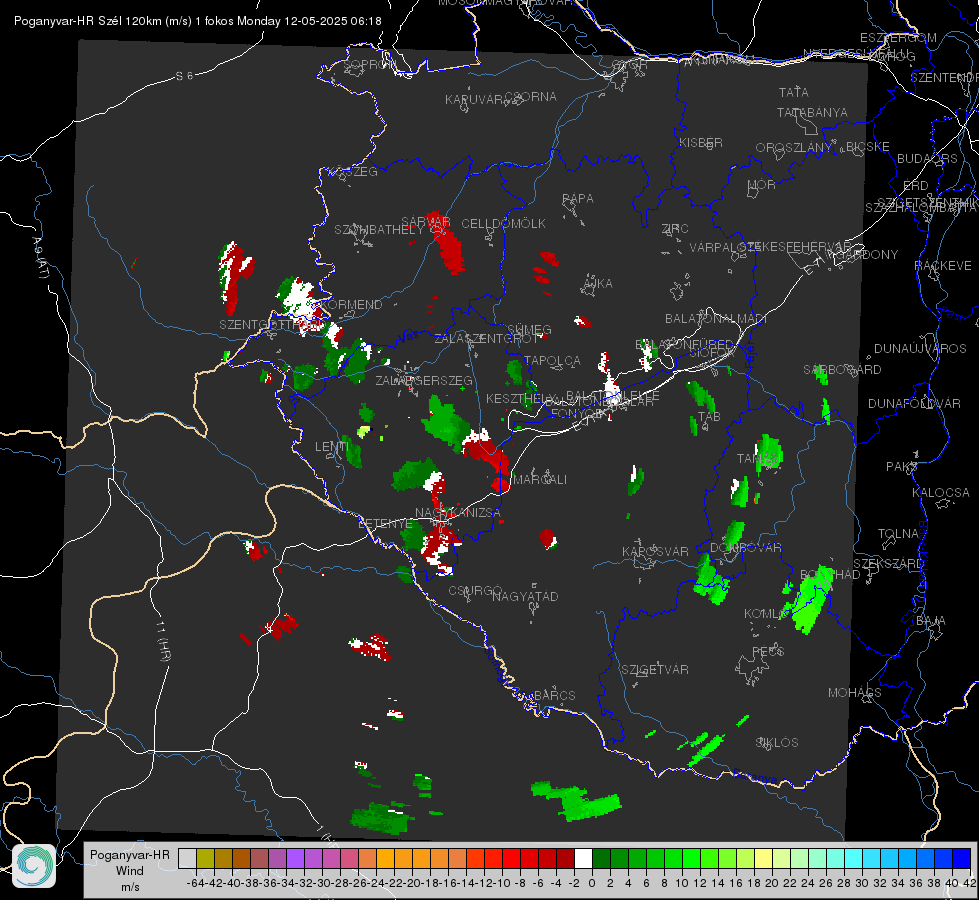Screen dimensions: 979x900
Task: Pick the light gray swatch at legend's start
Action: pos(187,858)
